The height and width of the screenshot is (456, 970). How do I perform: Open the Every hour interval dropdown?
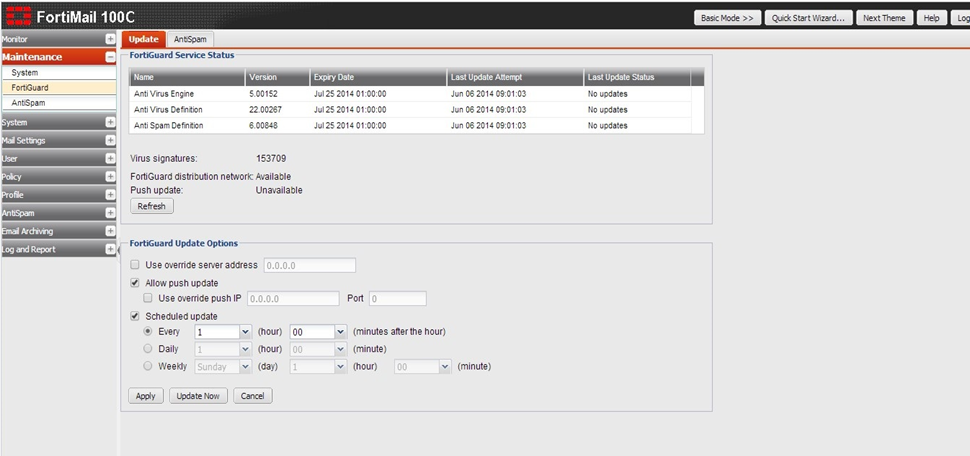click(244, 331)
